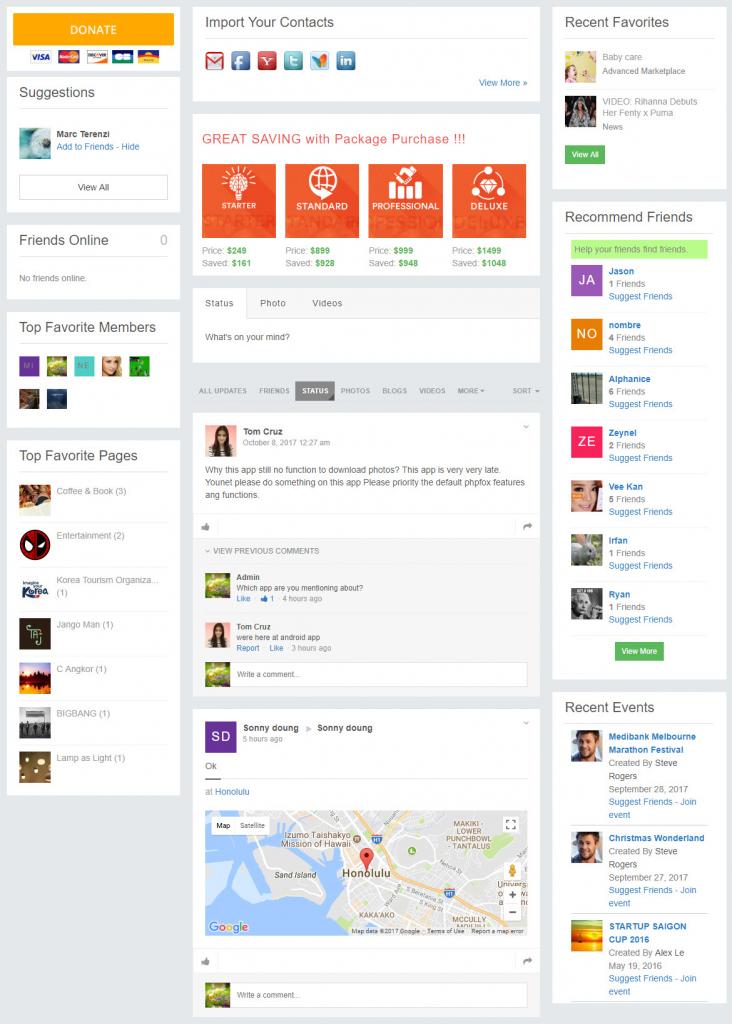
Task: Click the LinkedIn import icon
Action: [x=346, y=61]
